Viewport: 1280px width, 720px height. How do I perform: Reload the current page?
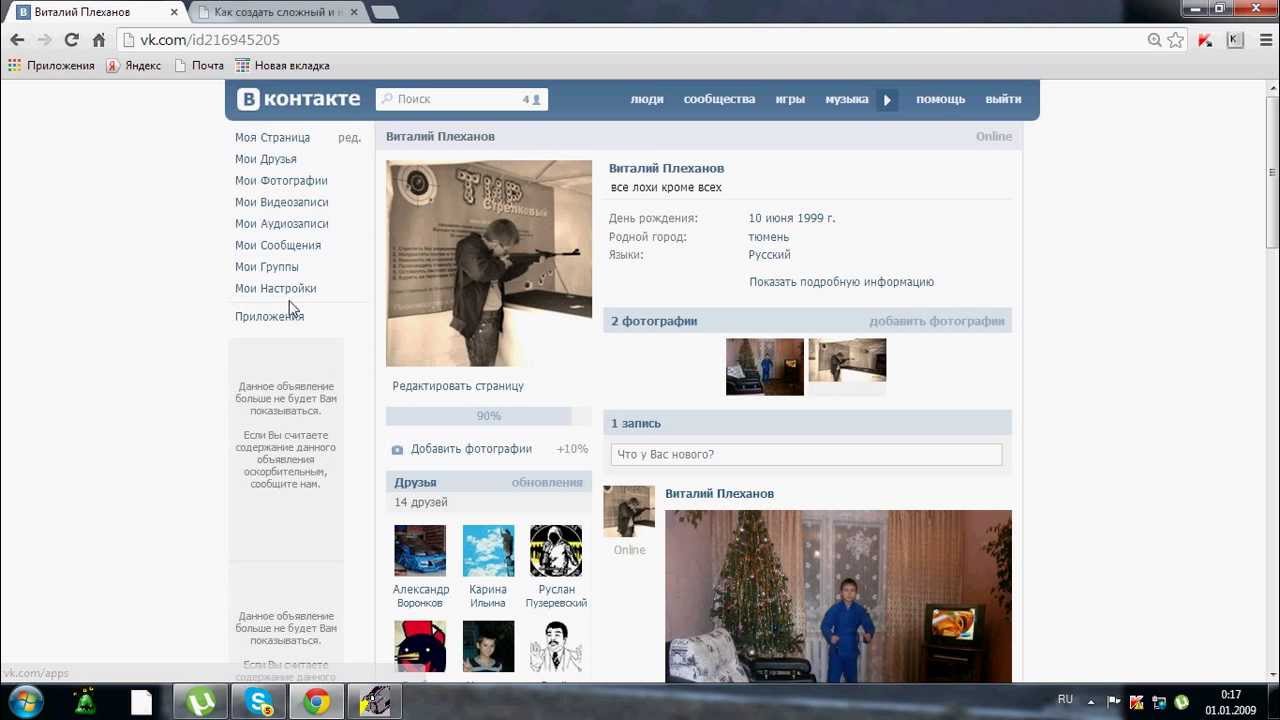click(71, 40)
